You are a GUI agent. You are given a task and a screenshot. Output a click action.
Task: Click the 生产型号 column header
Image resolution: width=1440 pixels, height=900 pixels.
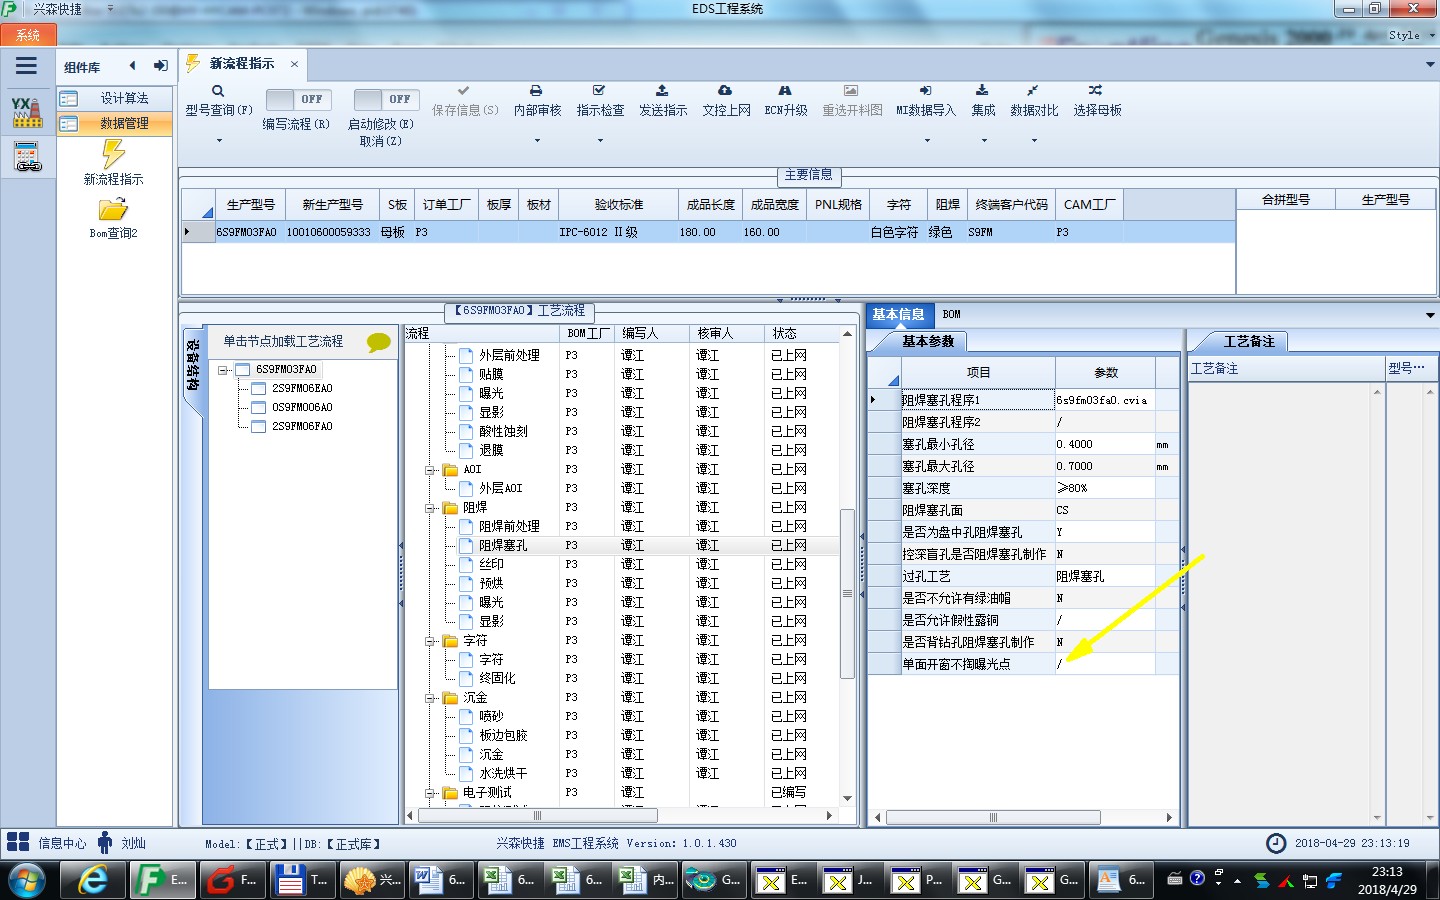[250, 204]
